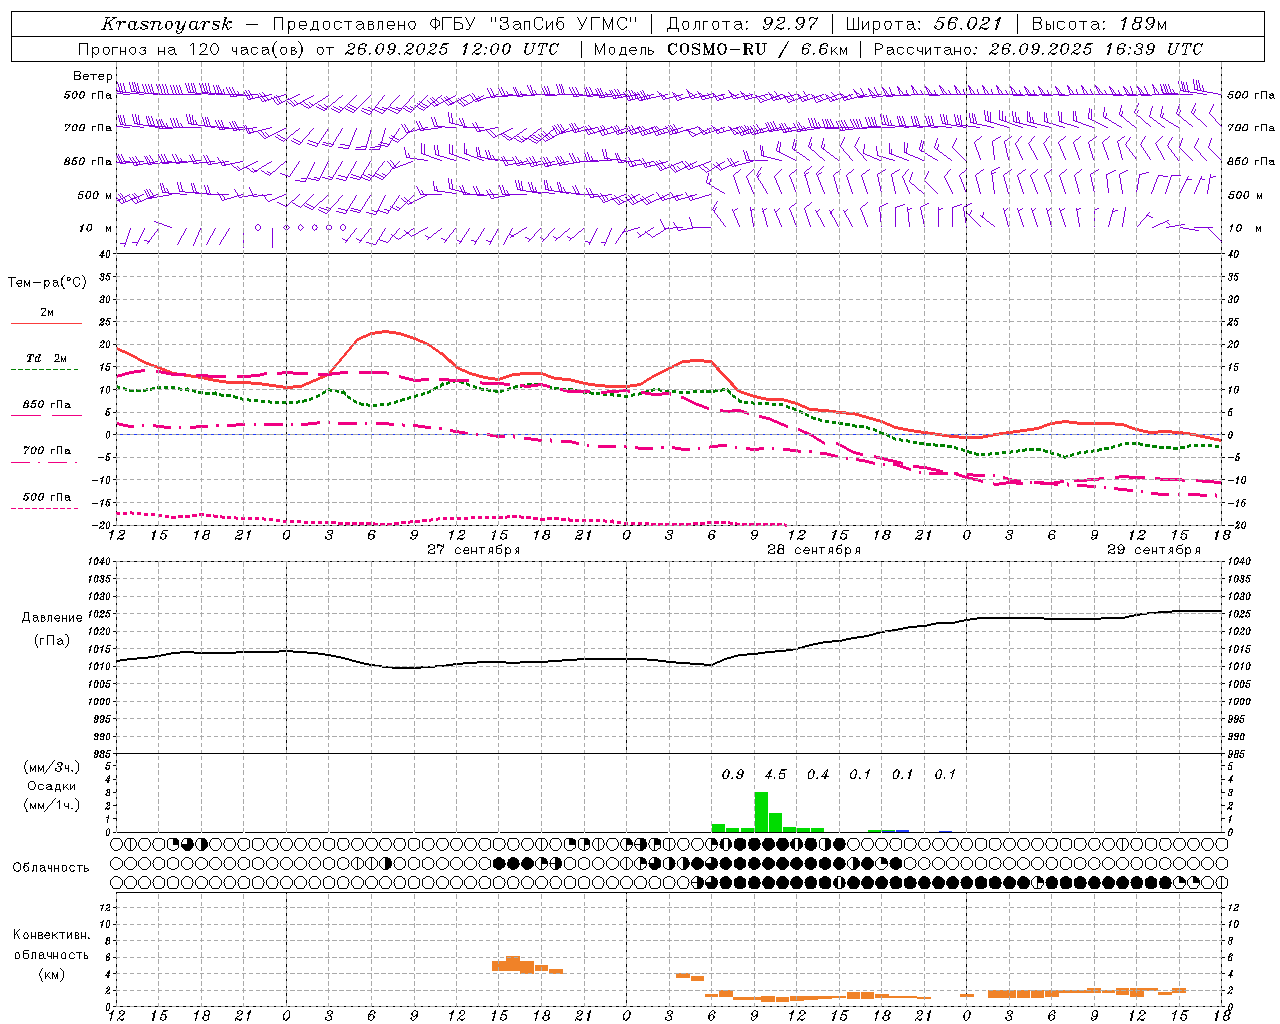Click the solid red '2м' legend line
Image resolution: width=1280 pixels, height=1024 pixels.
click(x=46, y=324)
